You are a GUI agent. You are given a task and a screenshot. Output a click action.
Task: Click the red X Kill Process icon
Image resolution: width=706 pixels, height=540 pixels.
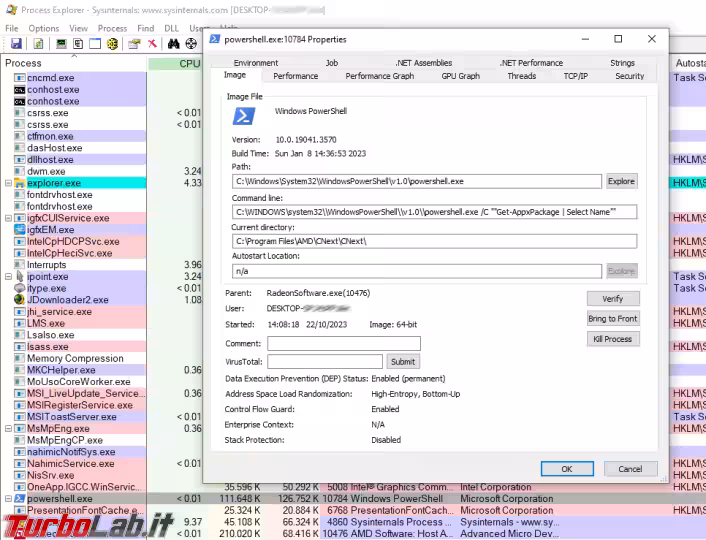click(x=152, y=44)
